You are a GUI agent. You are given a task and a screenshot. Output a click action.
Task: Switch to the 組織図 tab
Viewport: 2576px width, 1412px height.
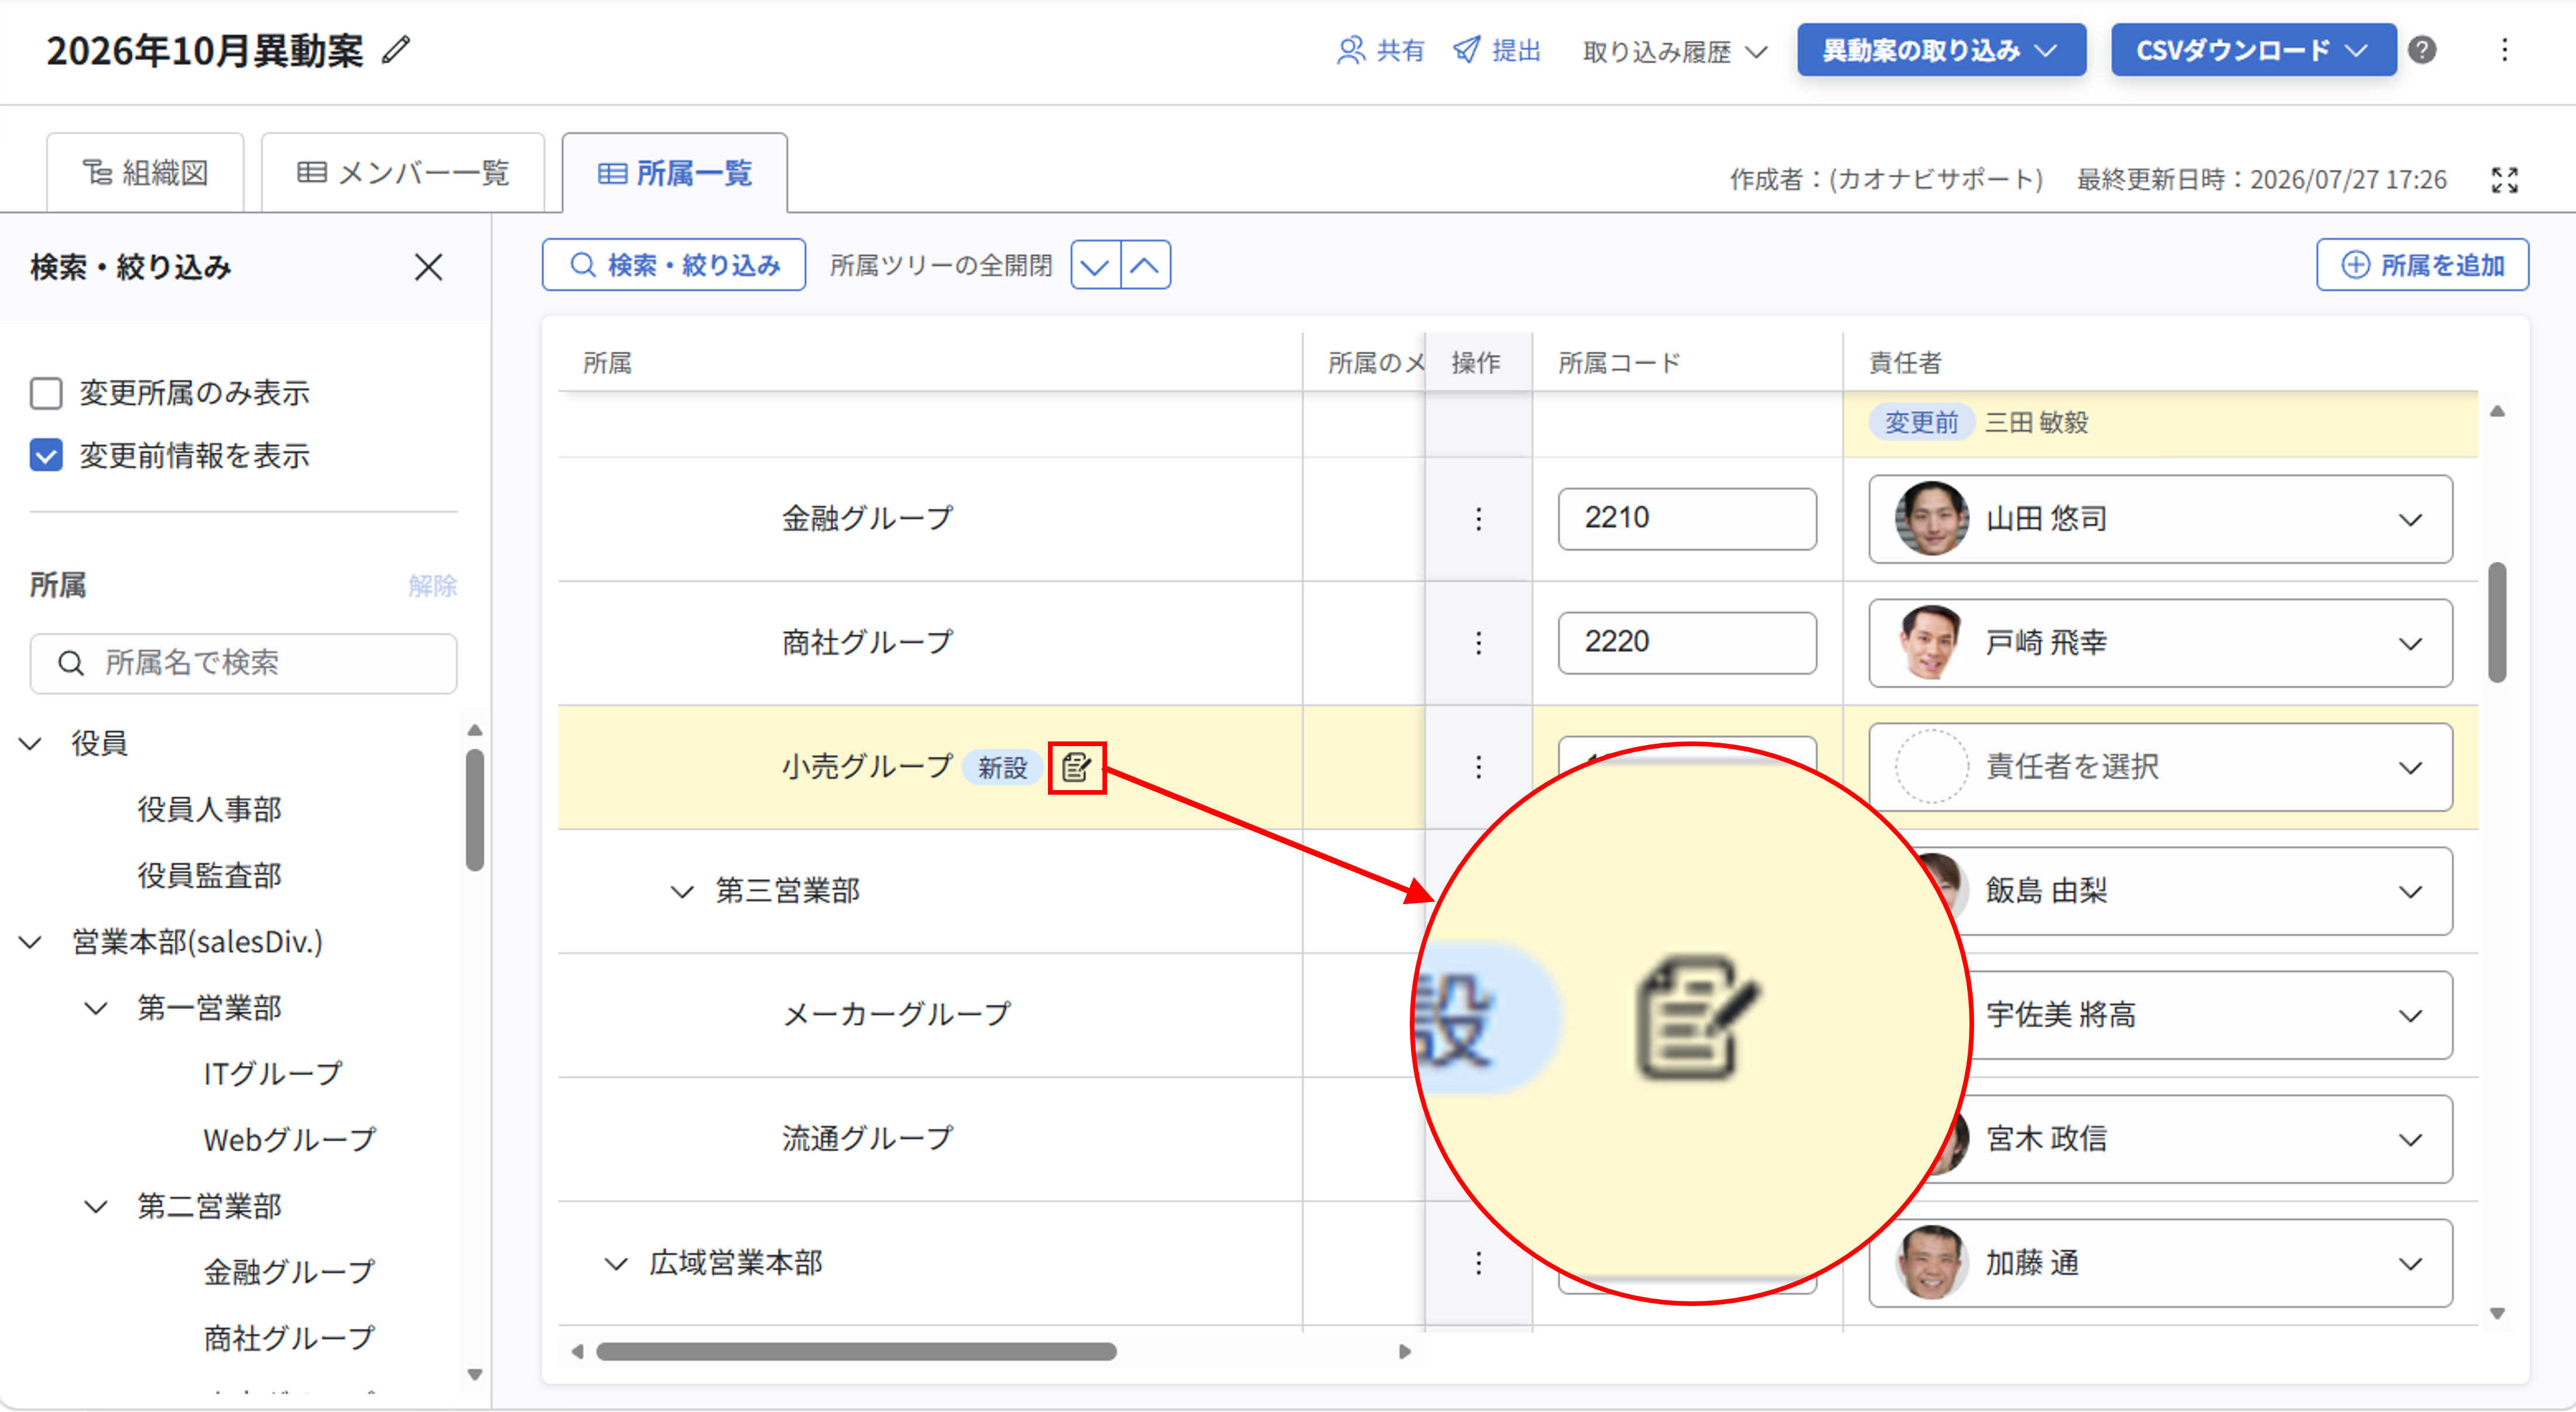click(x=145, y=173)
